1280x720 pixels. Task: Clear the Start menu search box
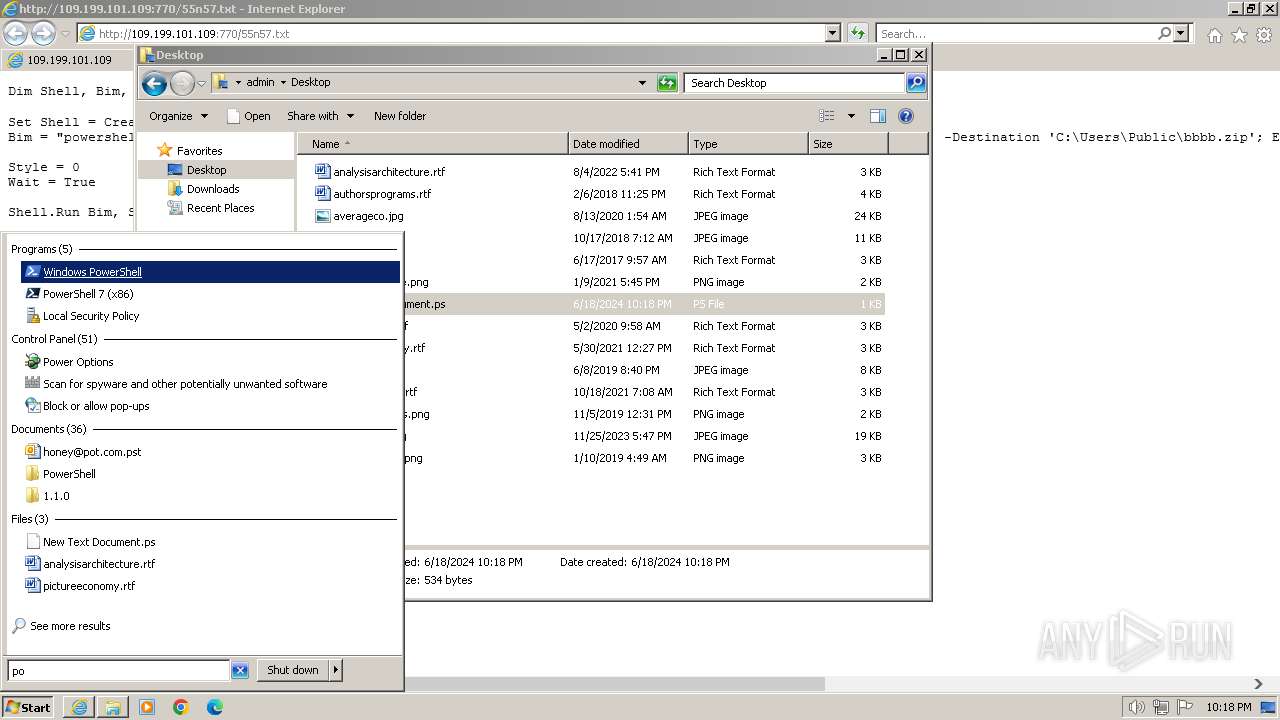tap(240, 671)
